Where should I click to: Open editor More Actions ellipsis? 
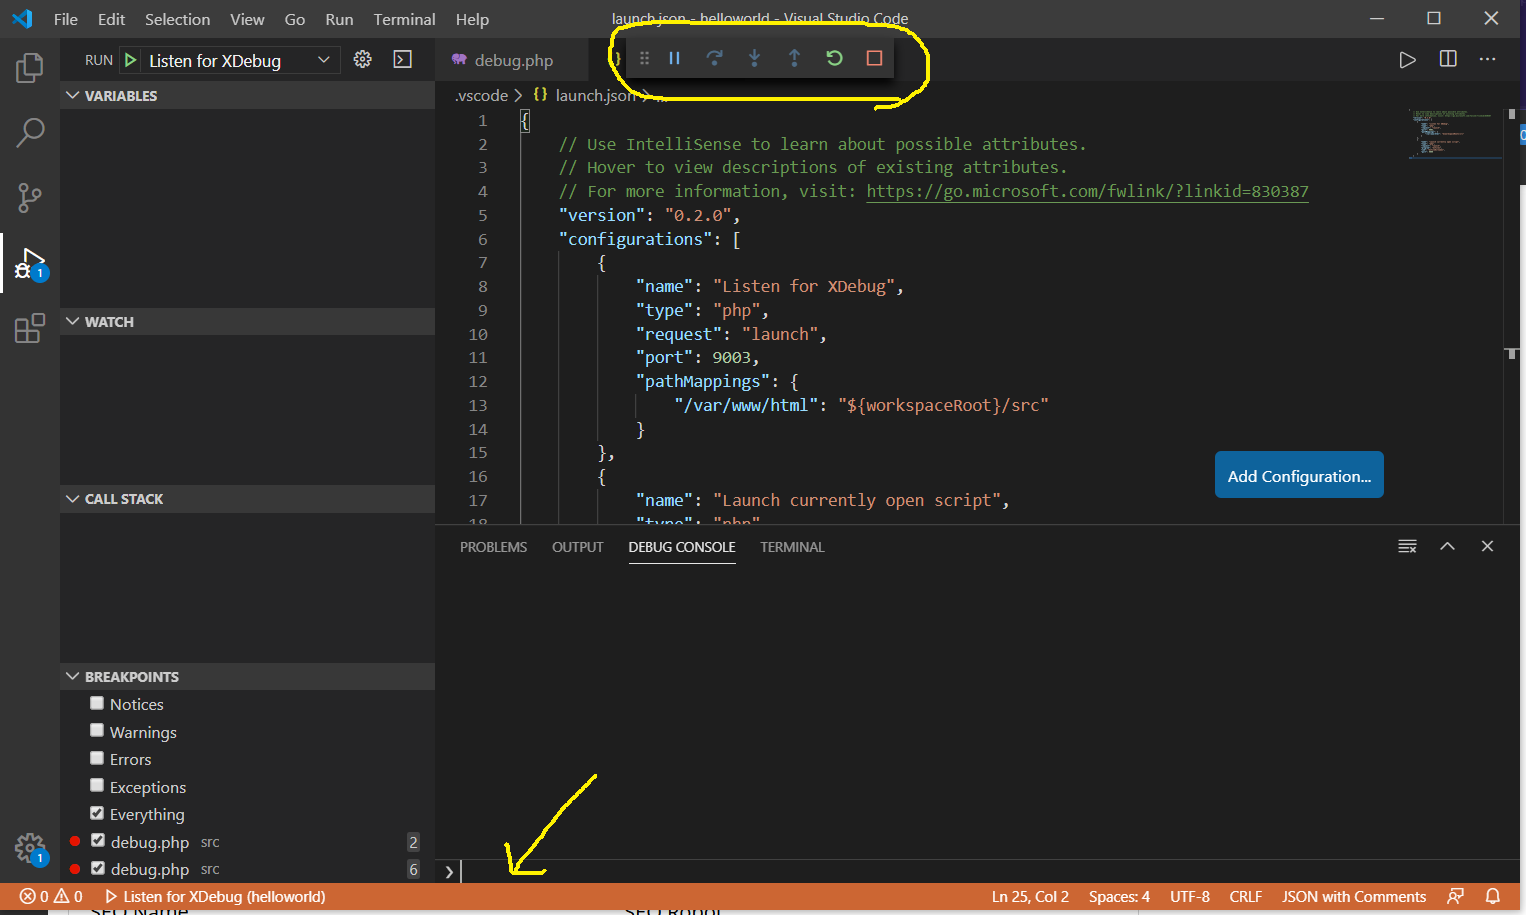click(x=1488, y=59)
